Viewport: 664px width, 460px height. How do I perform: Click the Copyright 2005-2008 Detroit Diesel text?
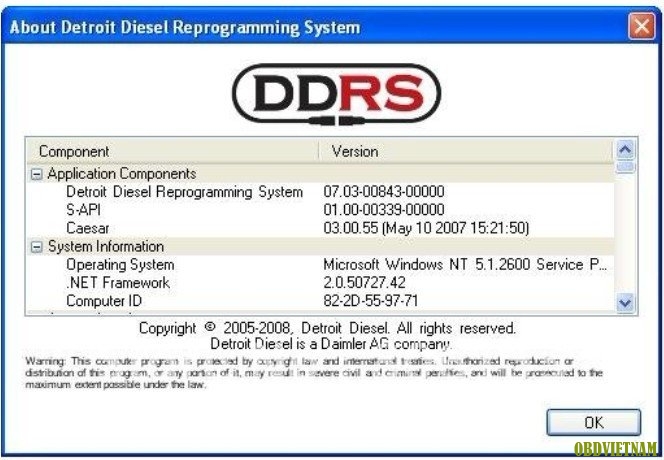tap(327, 328)
